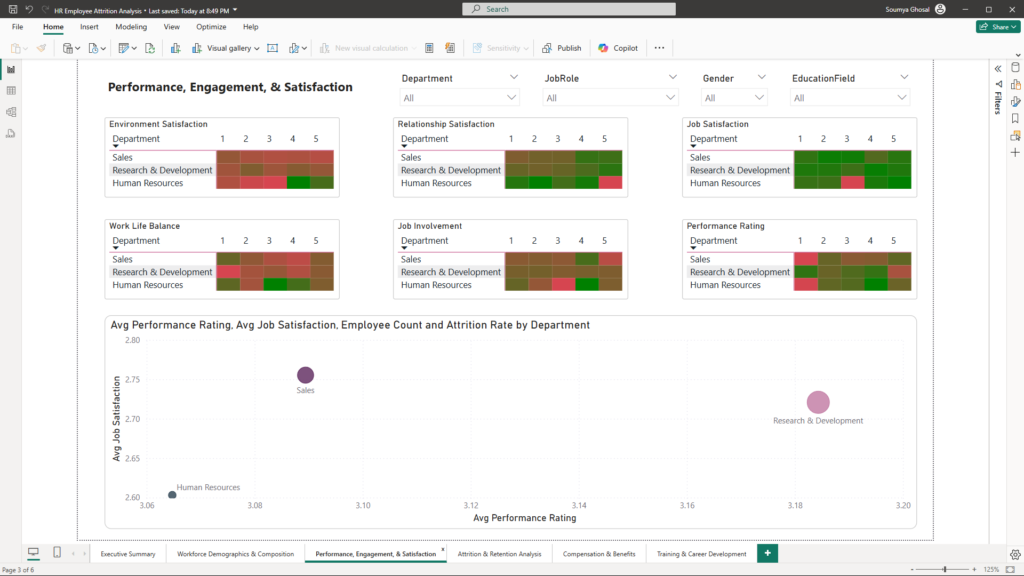Click the zoom slider in status bar
The image size is (1024, 576).
(x=944, y=569)
